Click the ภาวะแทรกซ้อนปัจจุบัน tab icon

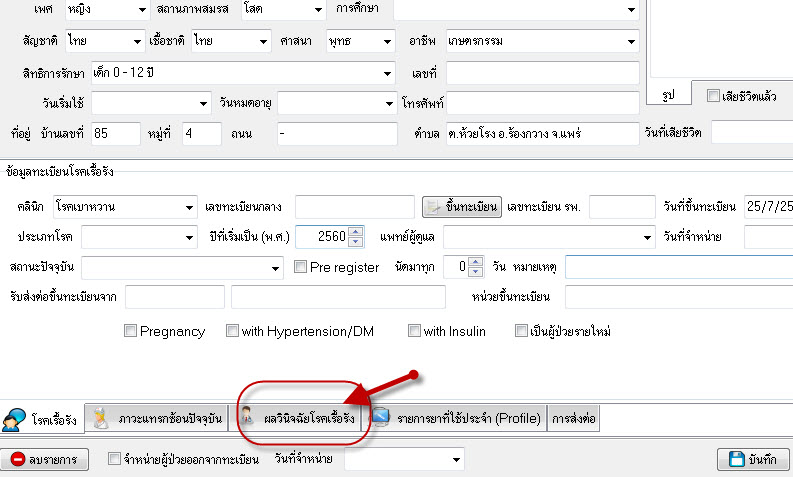coord(101,419)
